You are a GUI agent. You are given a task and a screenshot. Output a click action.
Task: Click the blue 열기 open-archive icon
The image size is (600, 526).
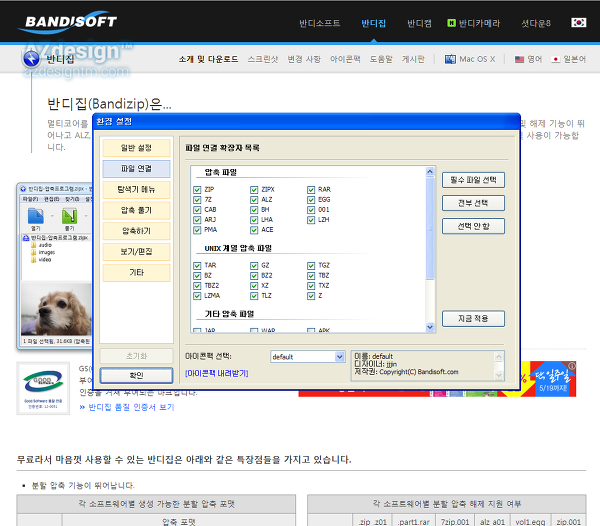[x=36, y=216]
